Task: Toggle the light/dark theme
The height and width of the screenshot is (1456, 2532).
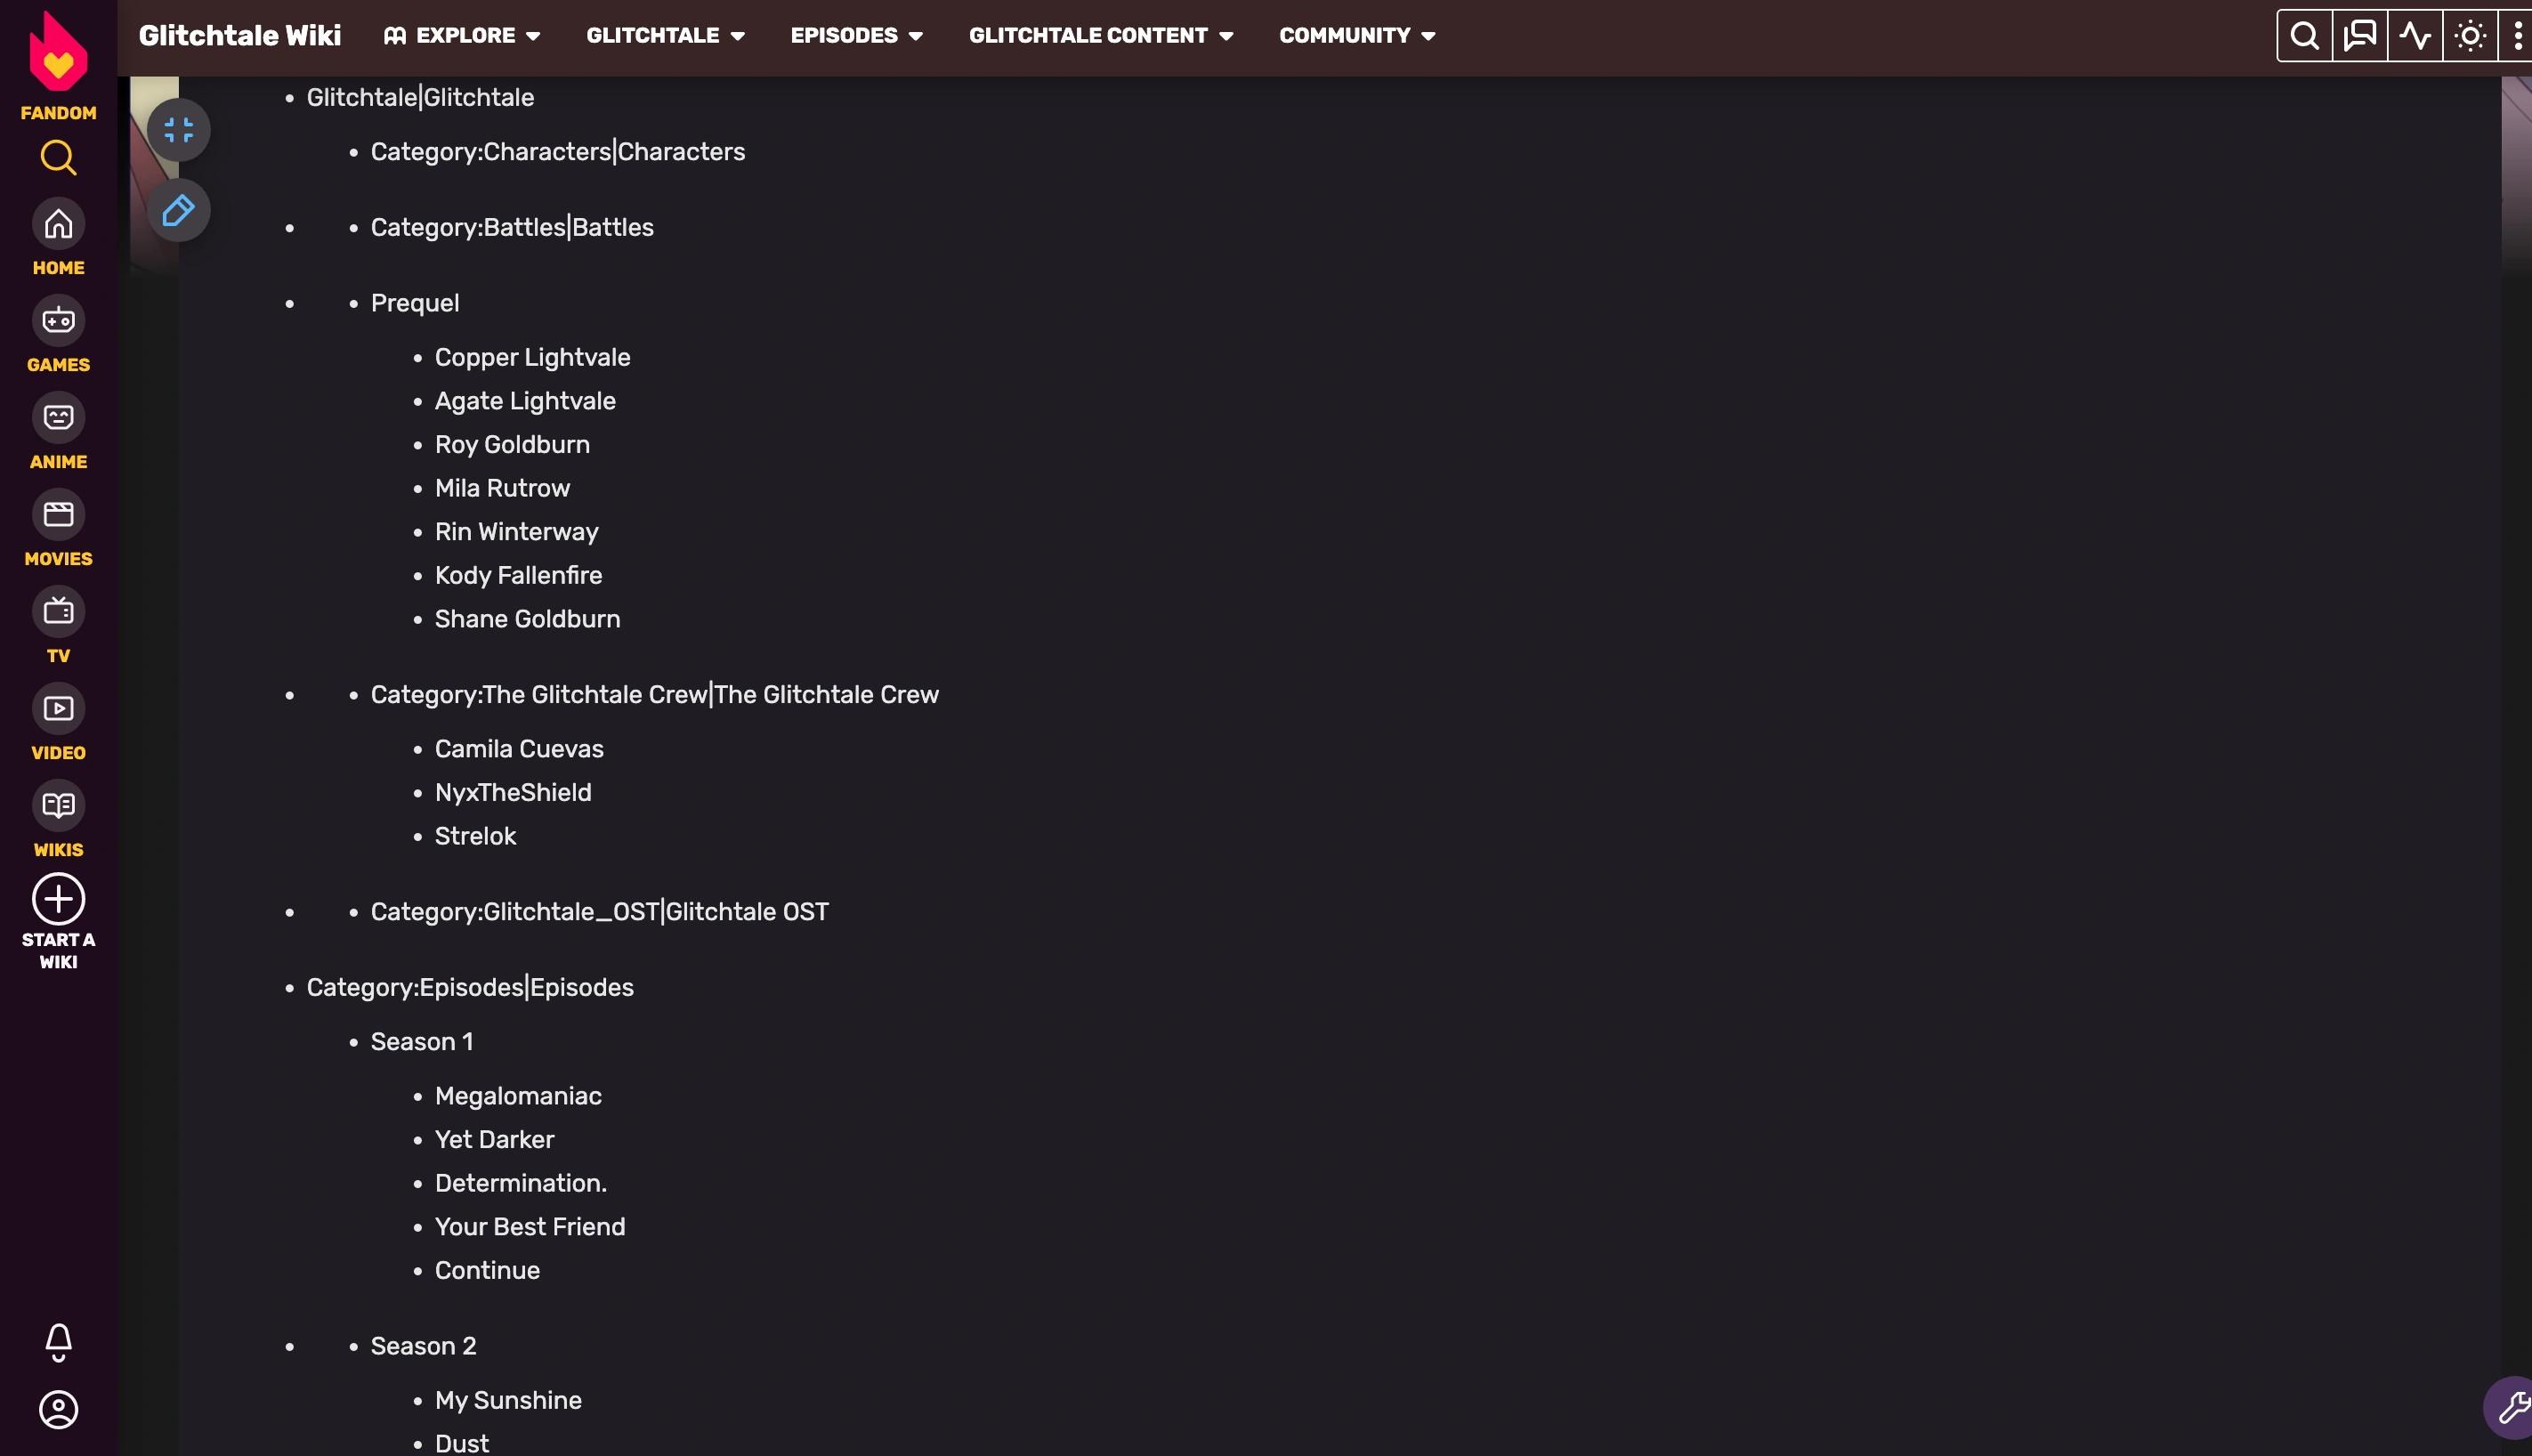Action: (2469, 35)
